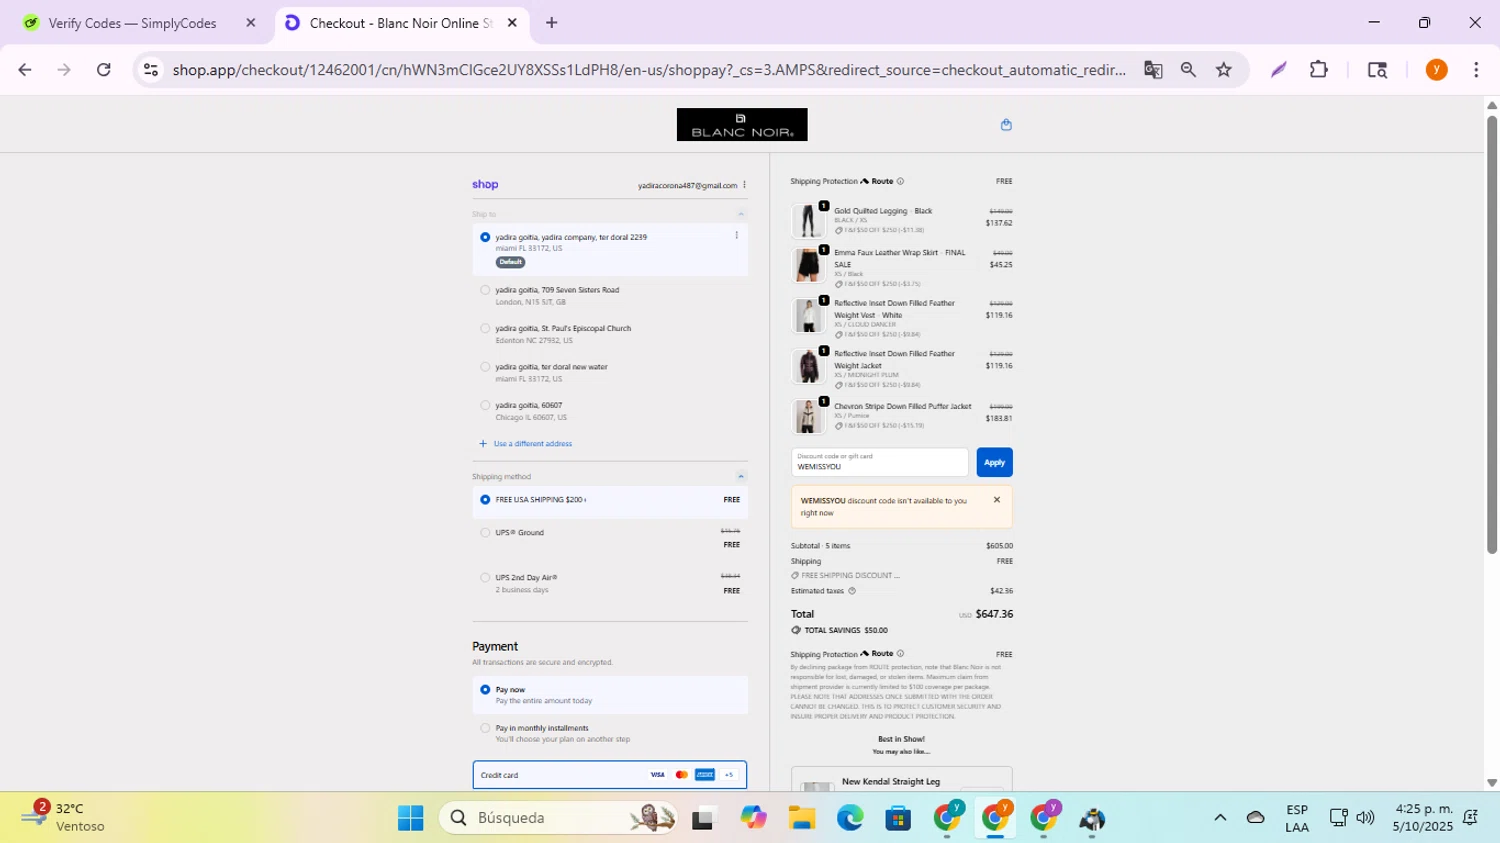Expand the +5 more card types badge
1500x843 pixels.
pyautogui.click(x=729, y=775)
